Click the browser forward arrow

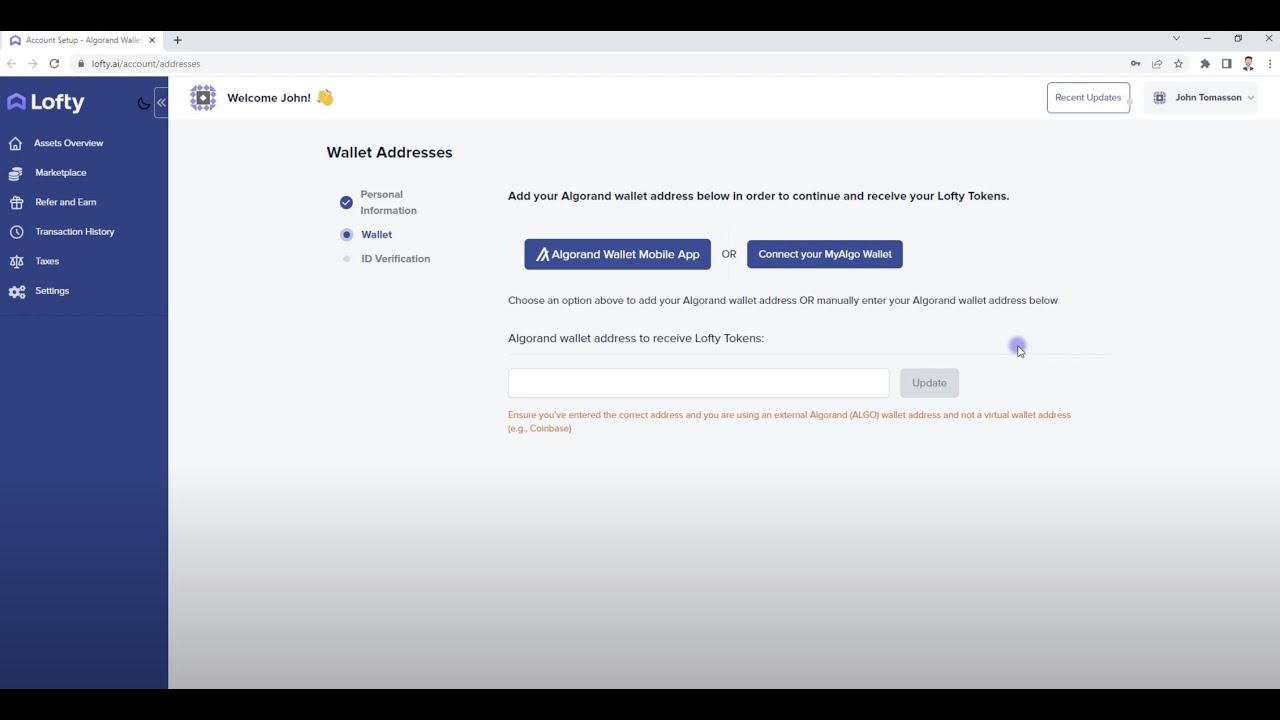(x=32, y=64)
